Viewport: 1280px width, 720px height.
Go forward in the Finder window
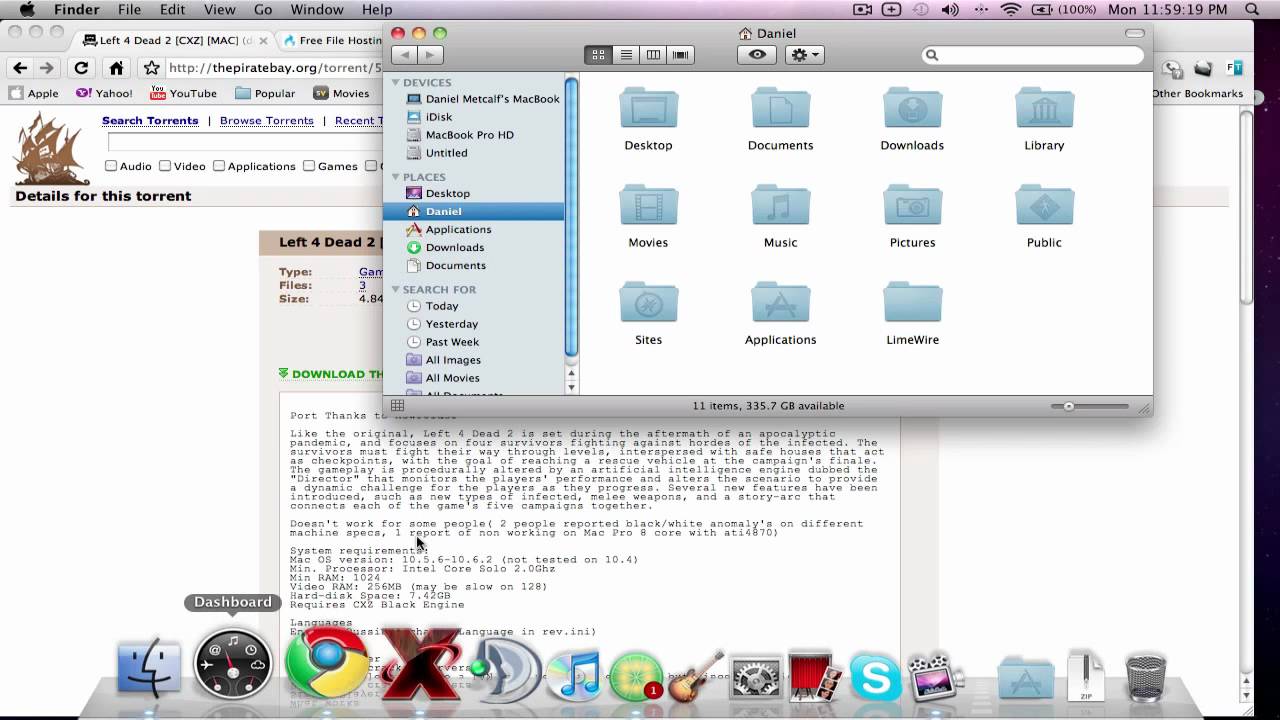tap(430, 55)
